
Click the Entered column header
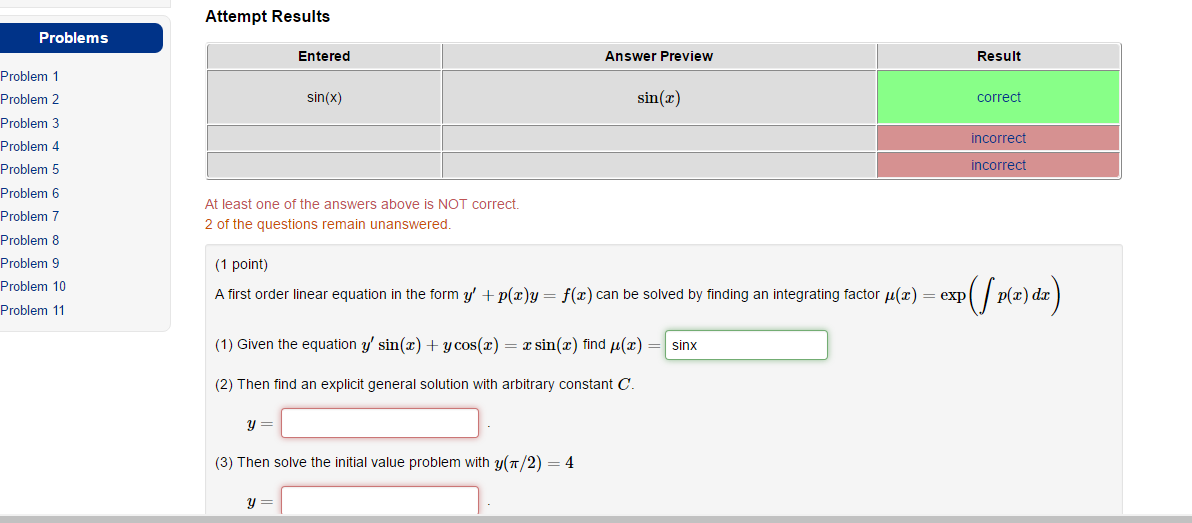(324, 56)
